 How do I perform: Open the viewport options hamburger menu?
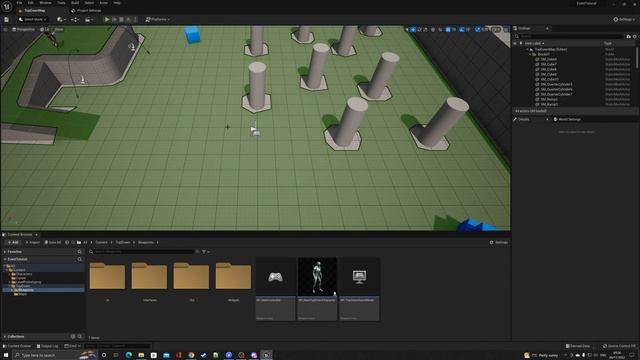click(5, 29)
